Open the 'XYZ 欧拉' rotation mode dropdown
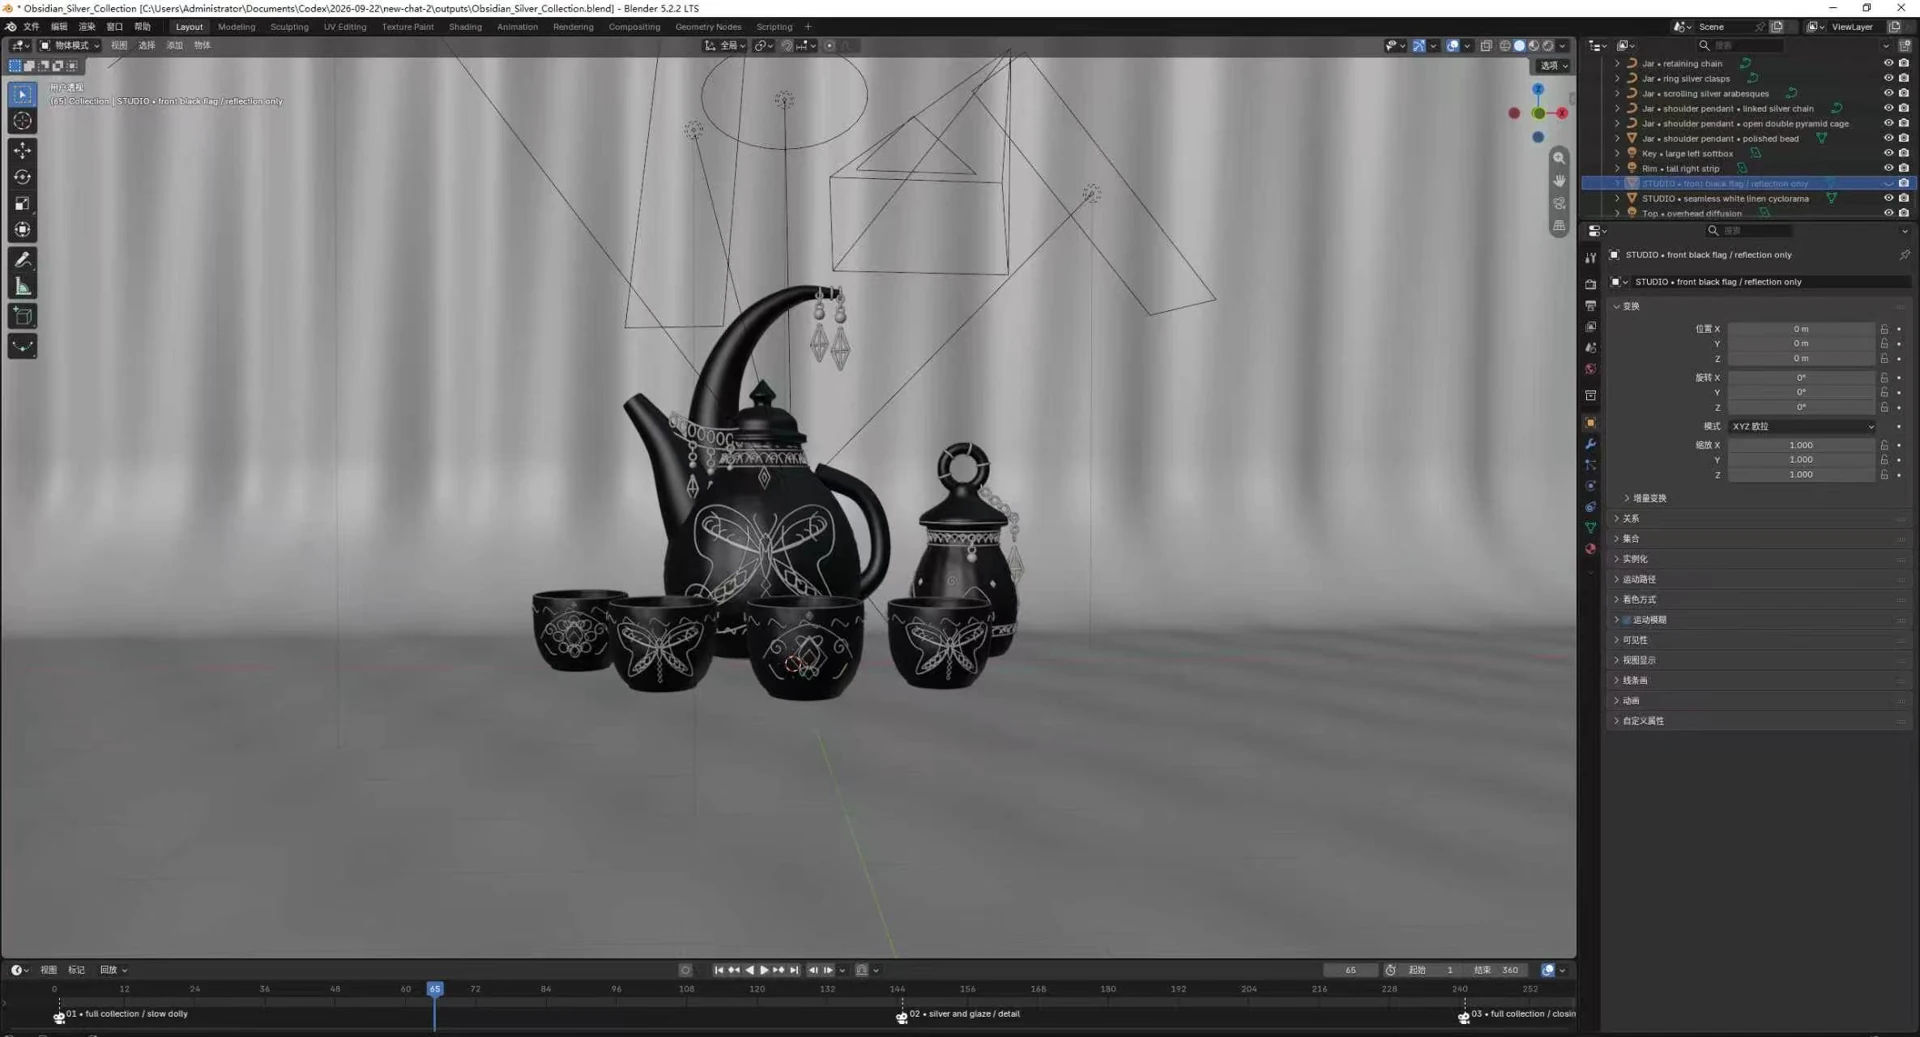 point(1802,426)
